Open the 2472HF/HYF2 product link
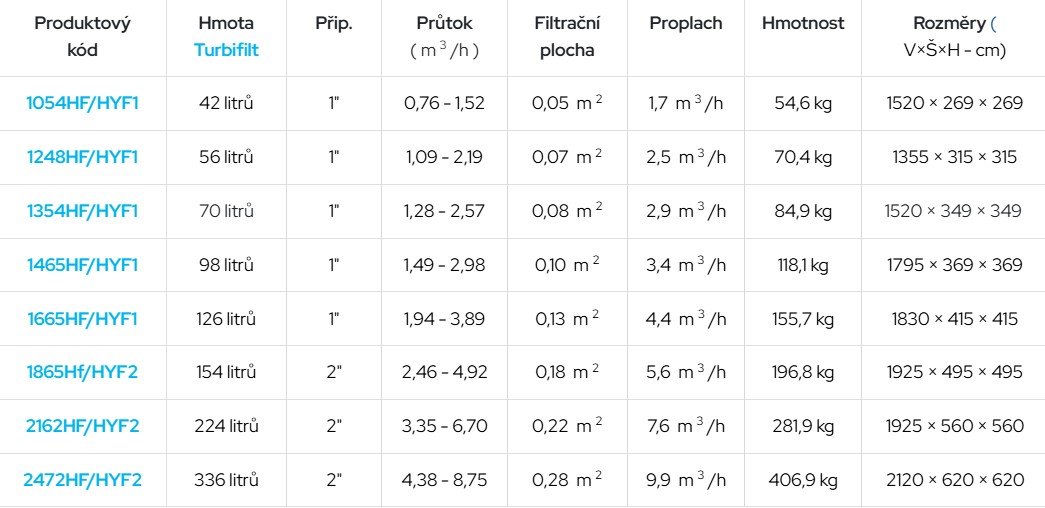This screenshot has width=1045, height=508. click(83, 480)
